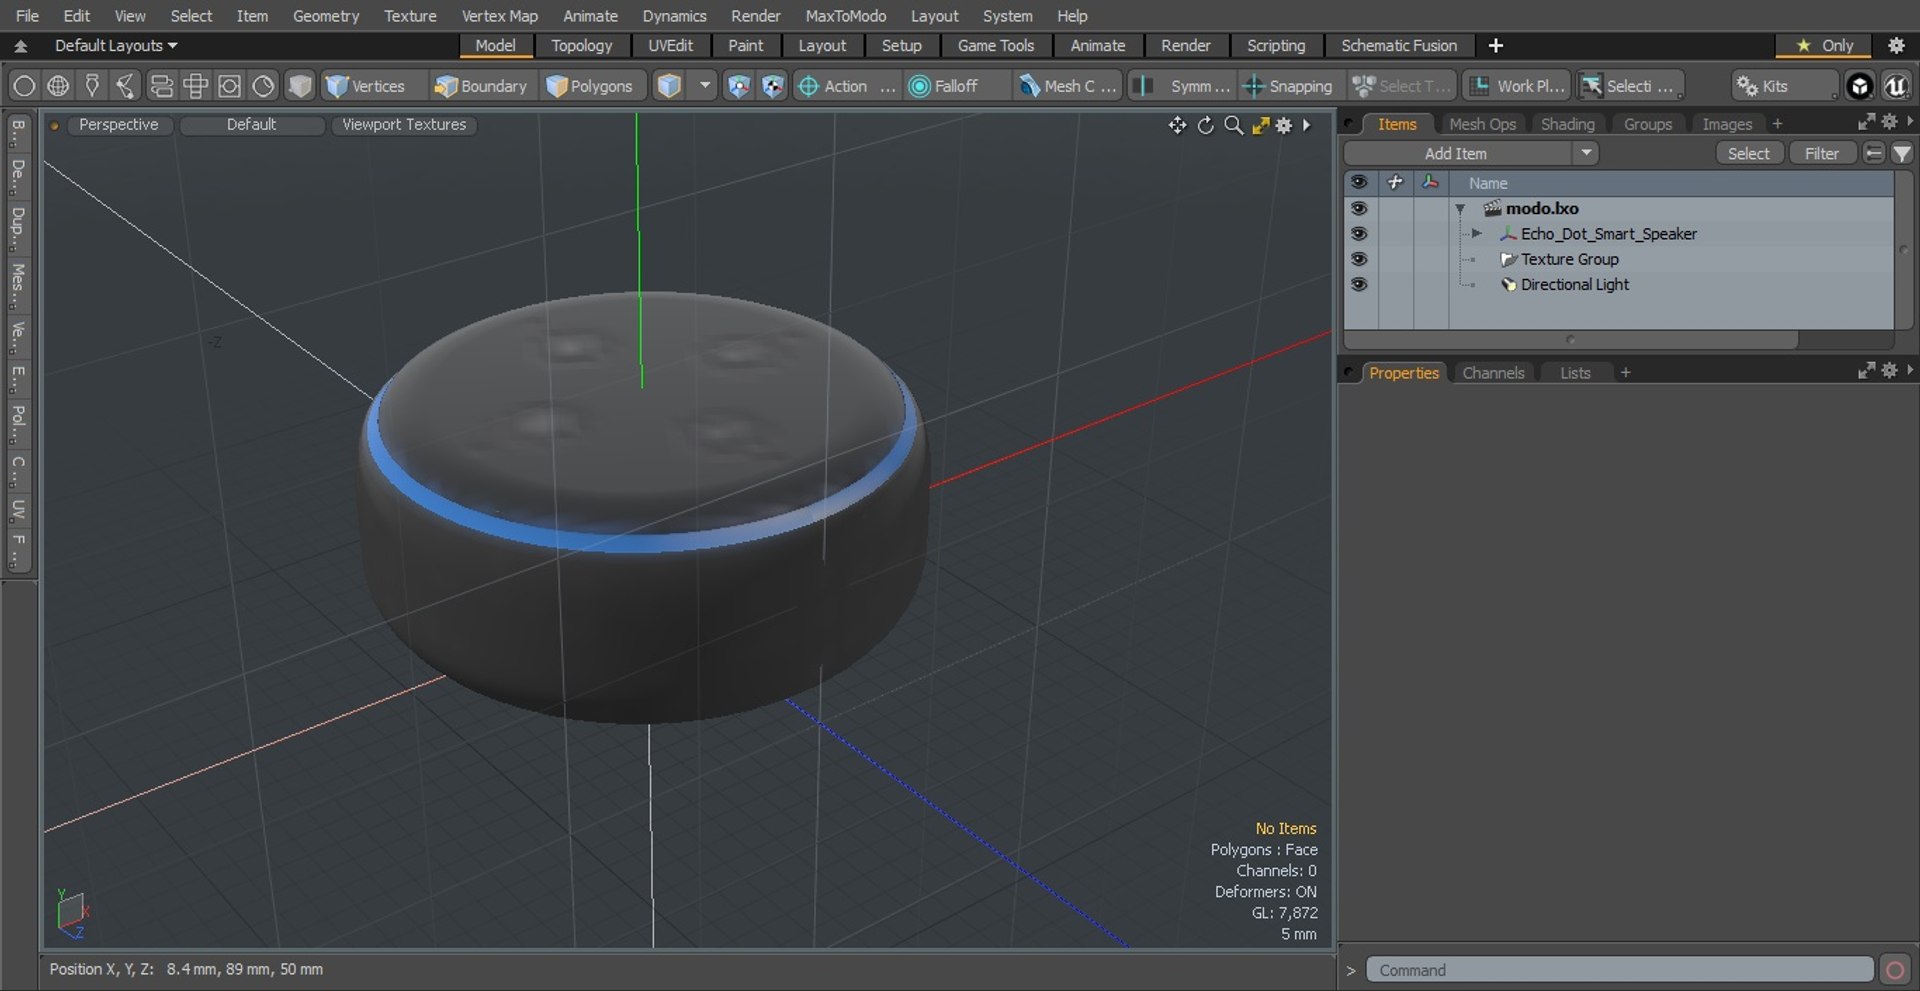The height and width of the screenshot is (991, 1920).
Task: Open the Viewport Textures shading dropdown
Action: (404, 125)
